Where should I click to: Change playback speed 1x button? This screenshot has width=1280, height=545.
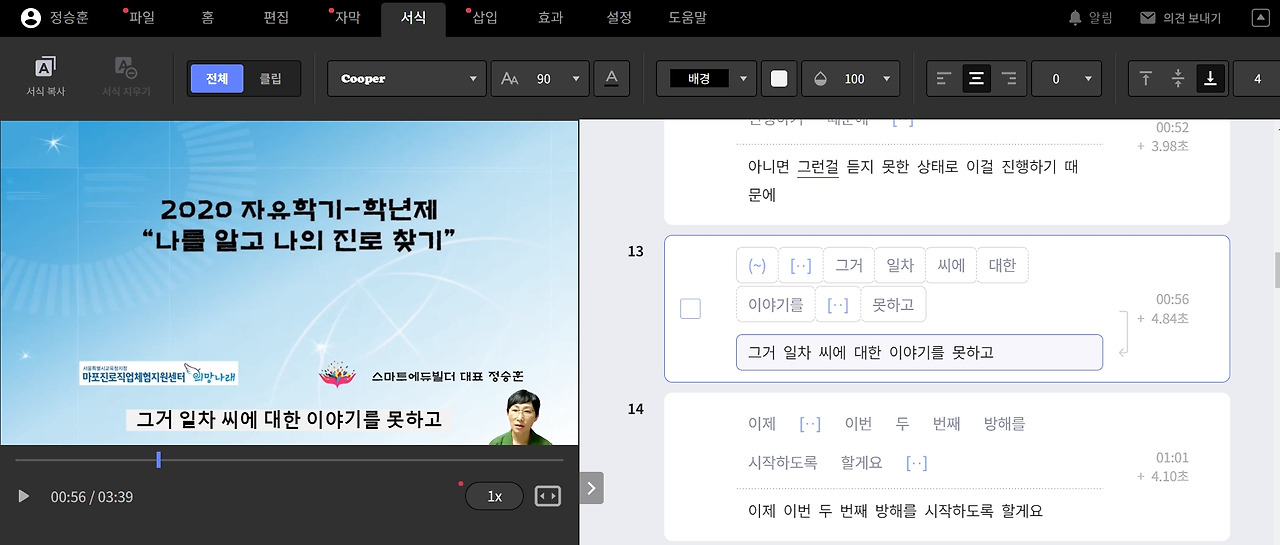tap(494, 496)
